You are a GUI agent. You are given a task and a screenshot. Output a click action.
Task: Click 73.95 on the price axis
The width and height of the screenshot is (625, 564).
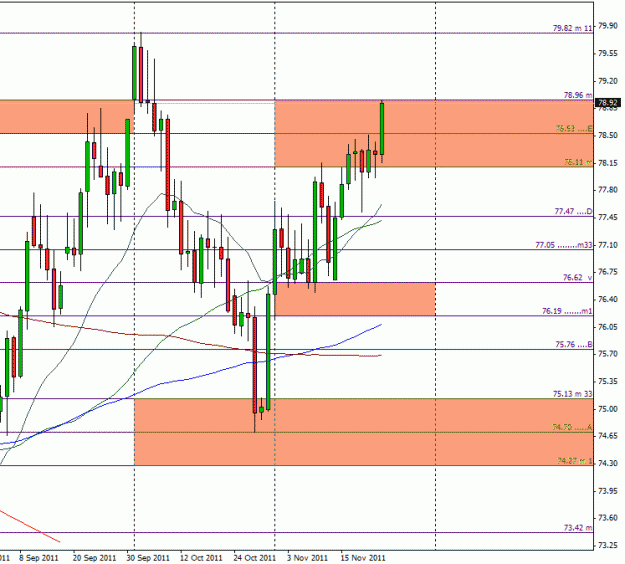(x=608, y=491)
